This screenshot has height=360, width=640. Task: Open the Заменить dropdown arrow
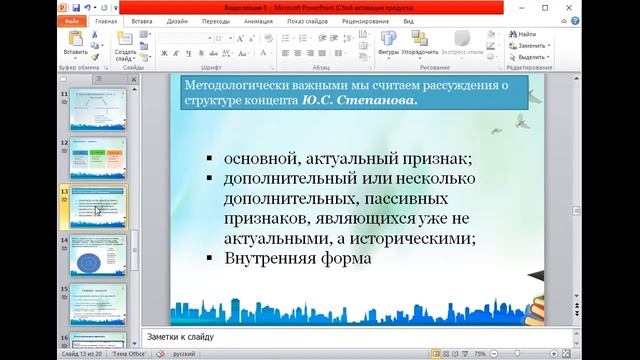[x=549, y=46]
